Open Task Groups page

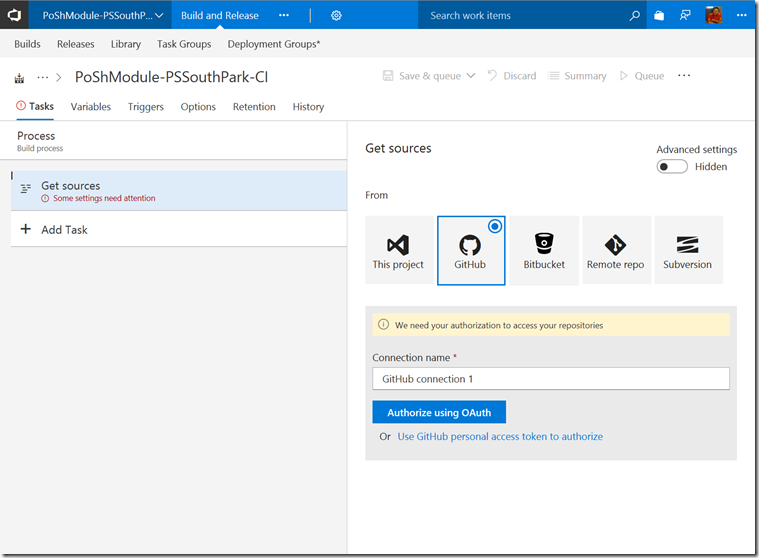click(184, 44)
